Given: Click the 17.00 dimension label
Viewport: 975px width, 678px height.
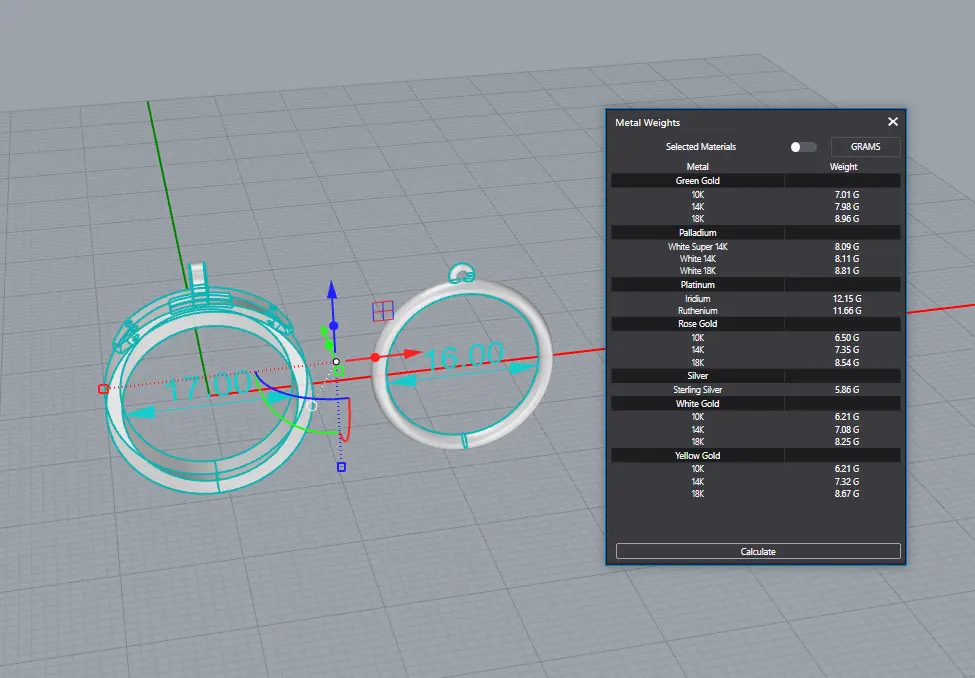Looking at the screenshot, I should pyautogui.click(x=211, y=386).
